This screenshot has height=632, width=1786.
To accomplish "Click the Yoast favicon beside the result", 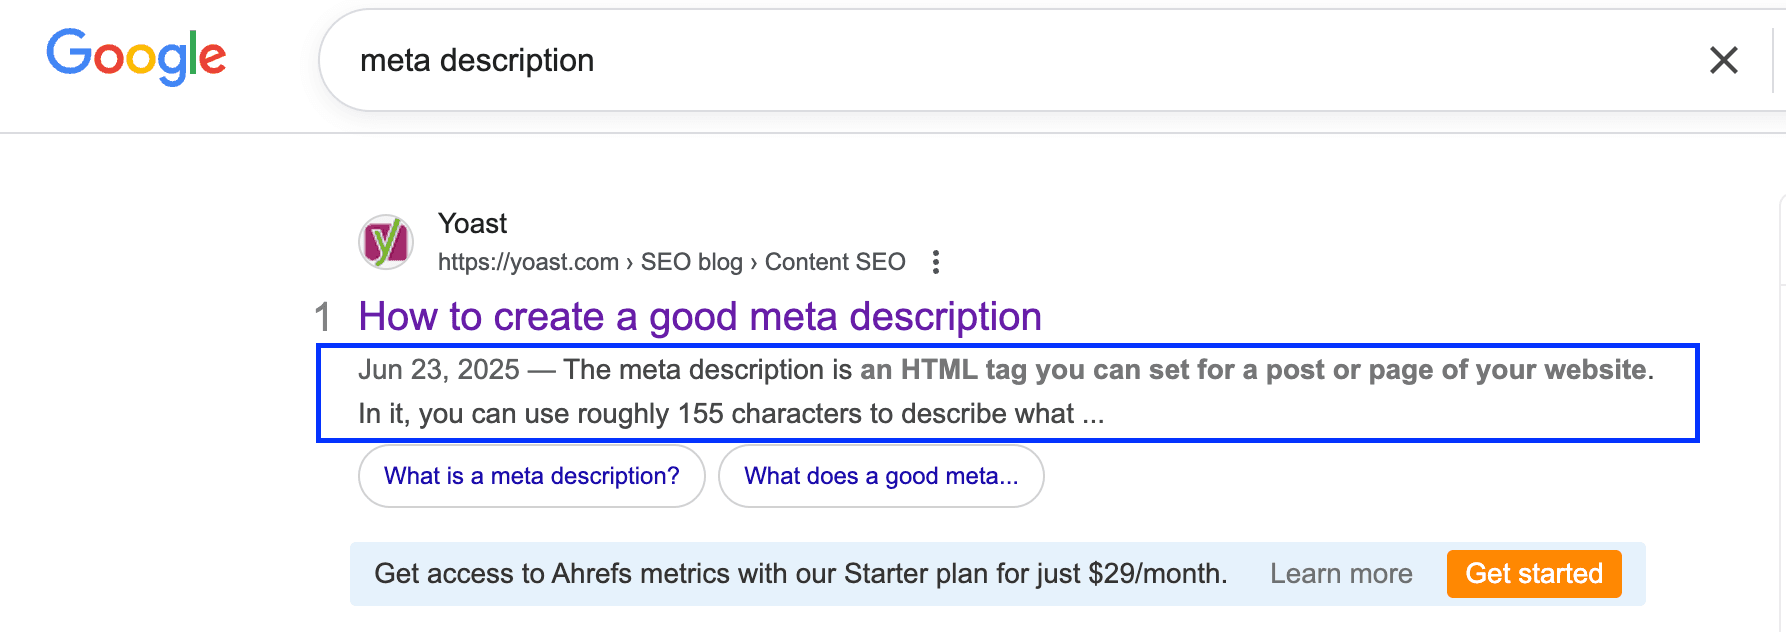I will 386,241.
